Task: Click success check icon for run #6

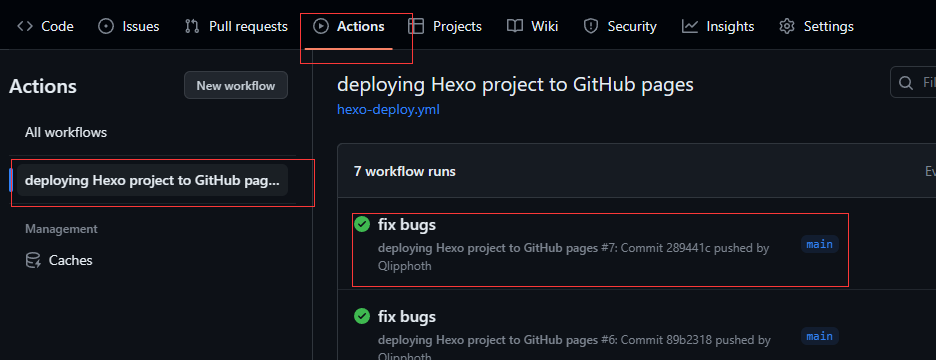Action: 362,316
